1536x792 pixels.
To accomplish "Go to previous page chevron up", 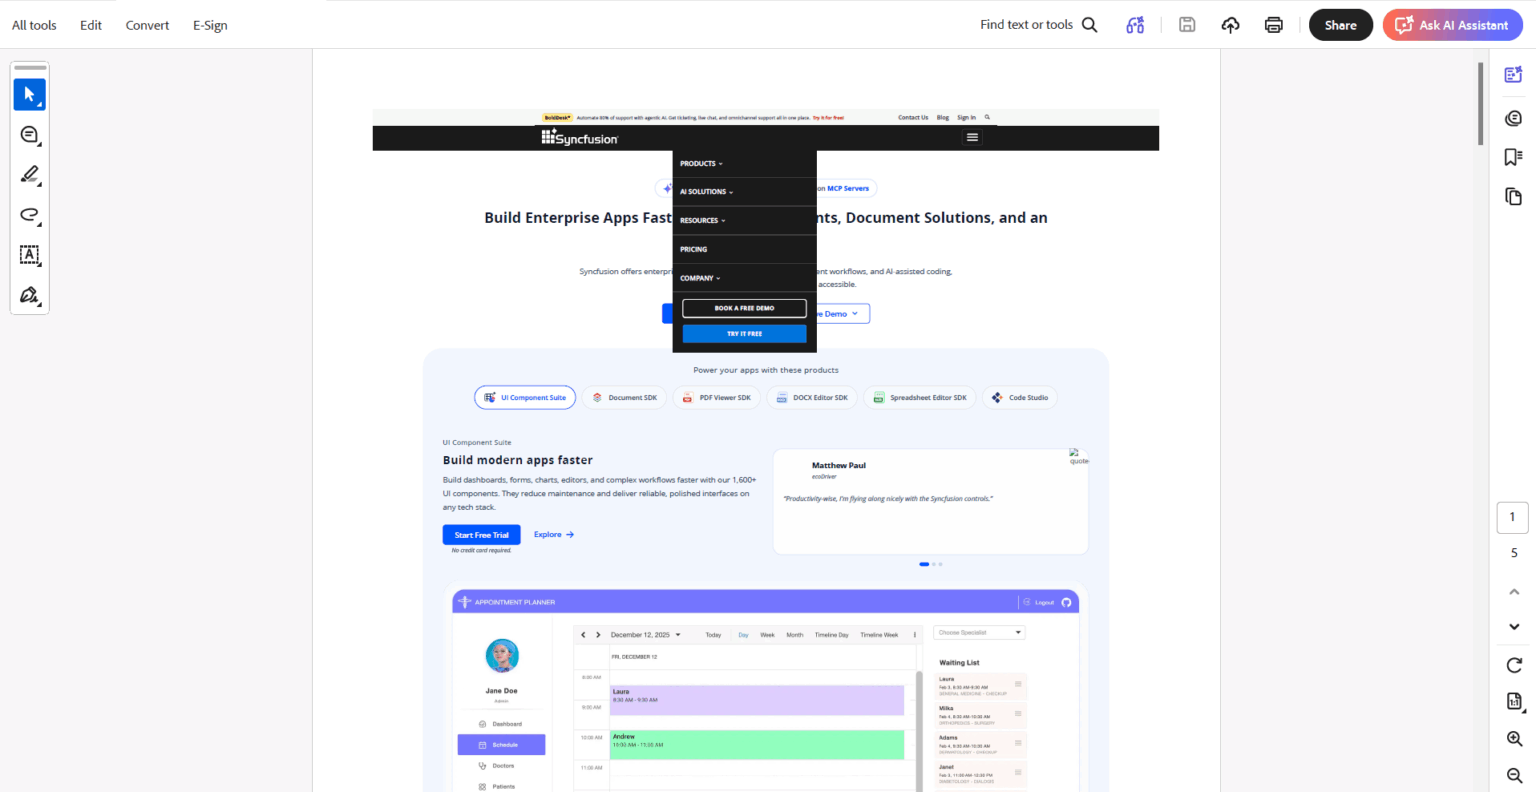I will coord(1514,592).
